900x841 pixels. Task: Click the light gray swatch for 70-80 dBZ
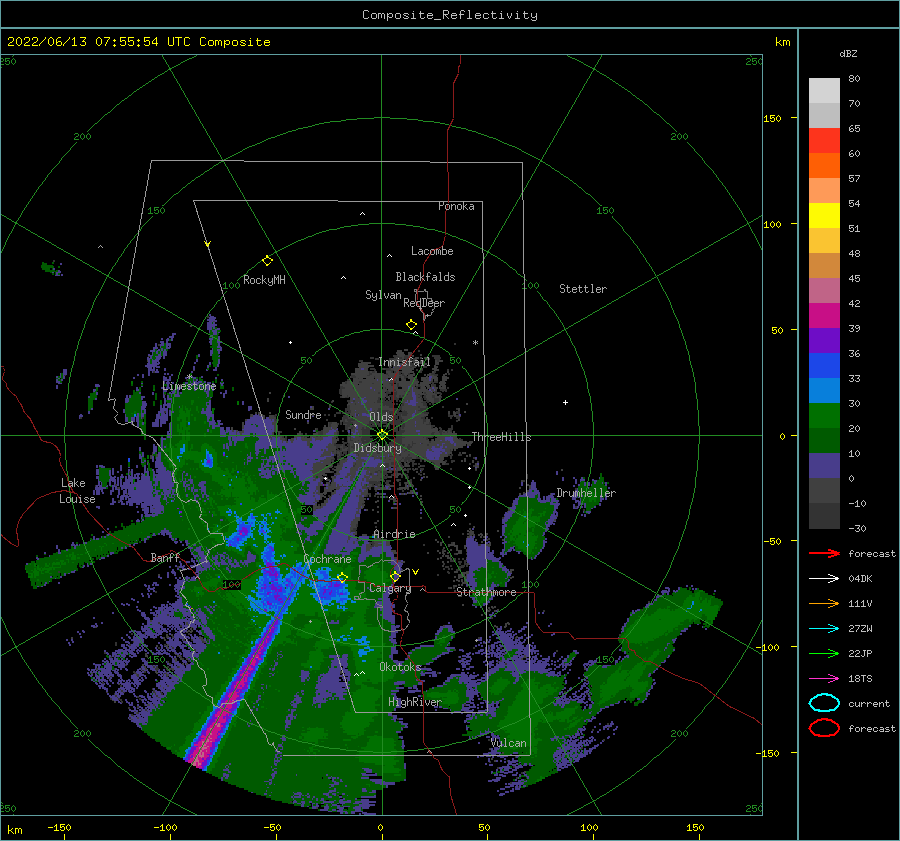(824, 91)
